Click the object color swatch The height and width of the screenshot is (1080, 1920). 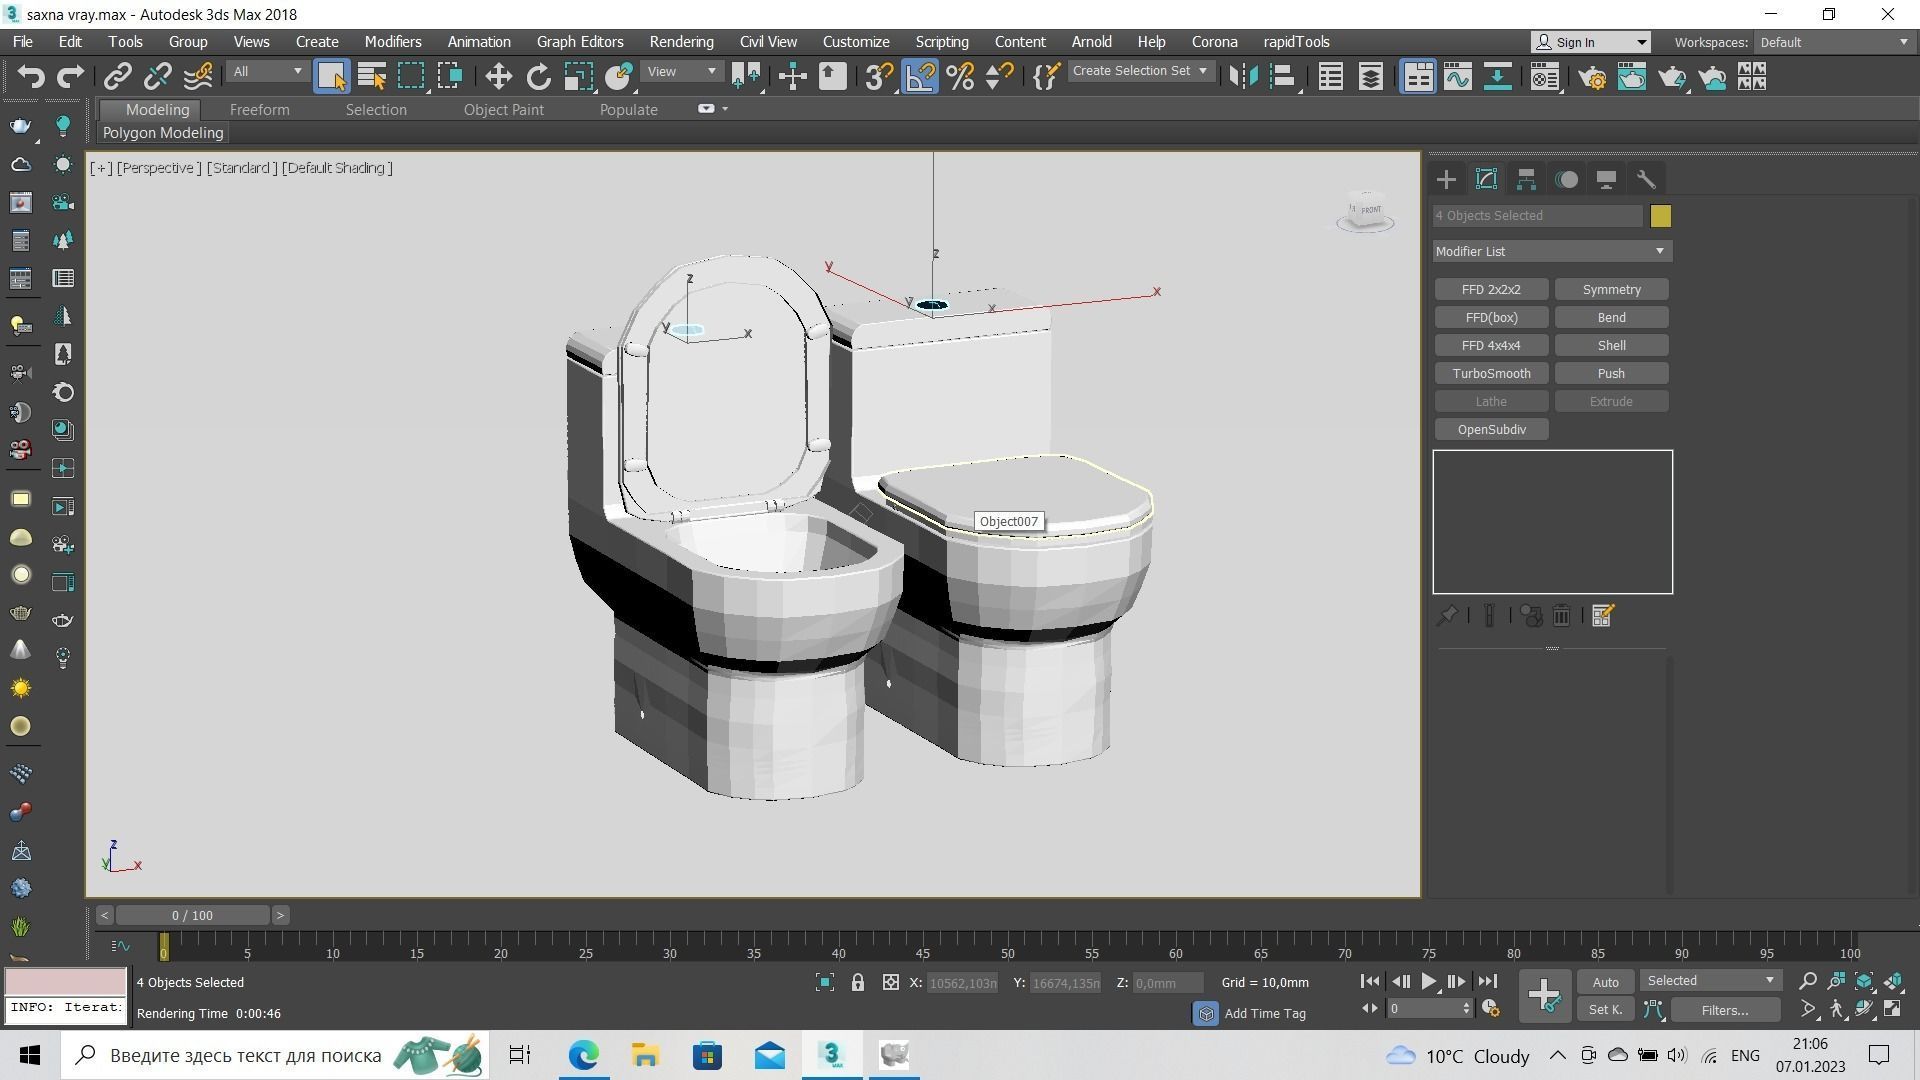tap(1660, 216)
